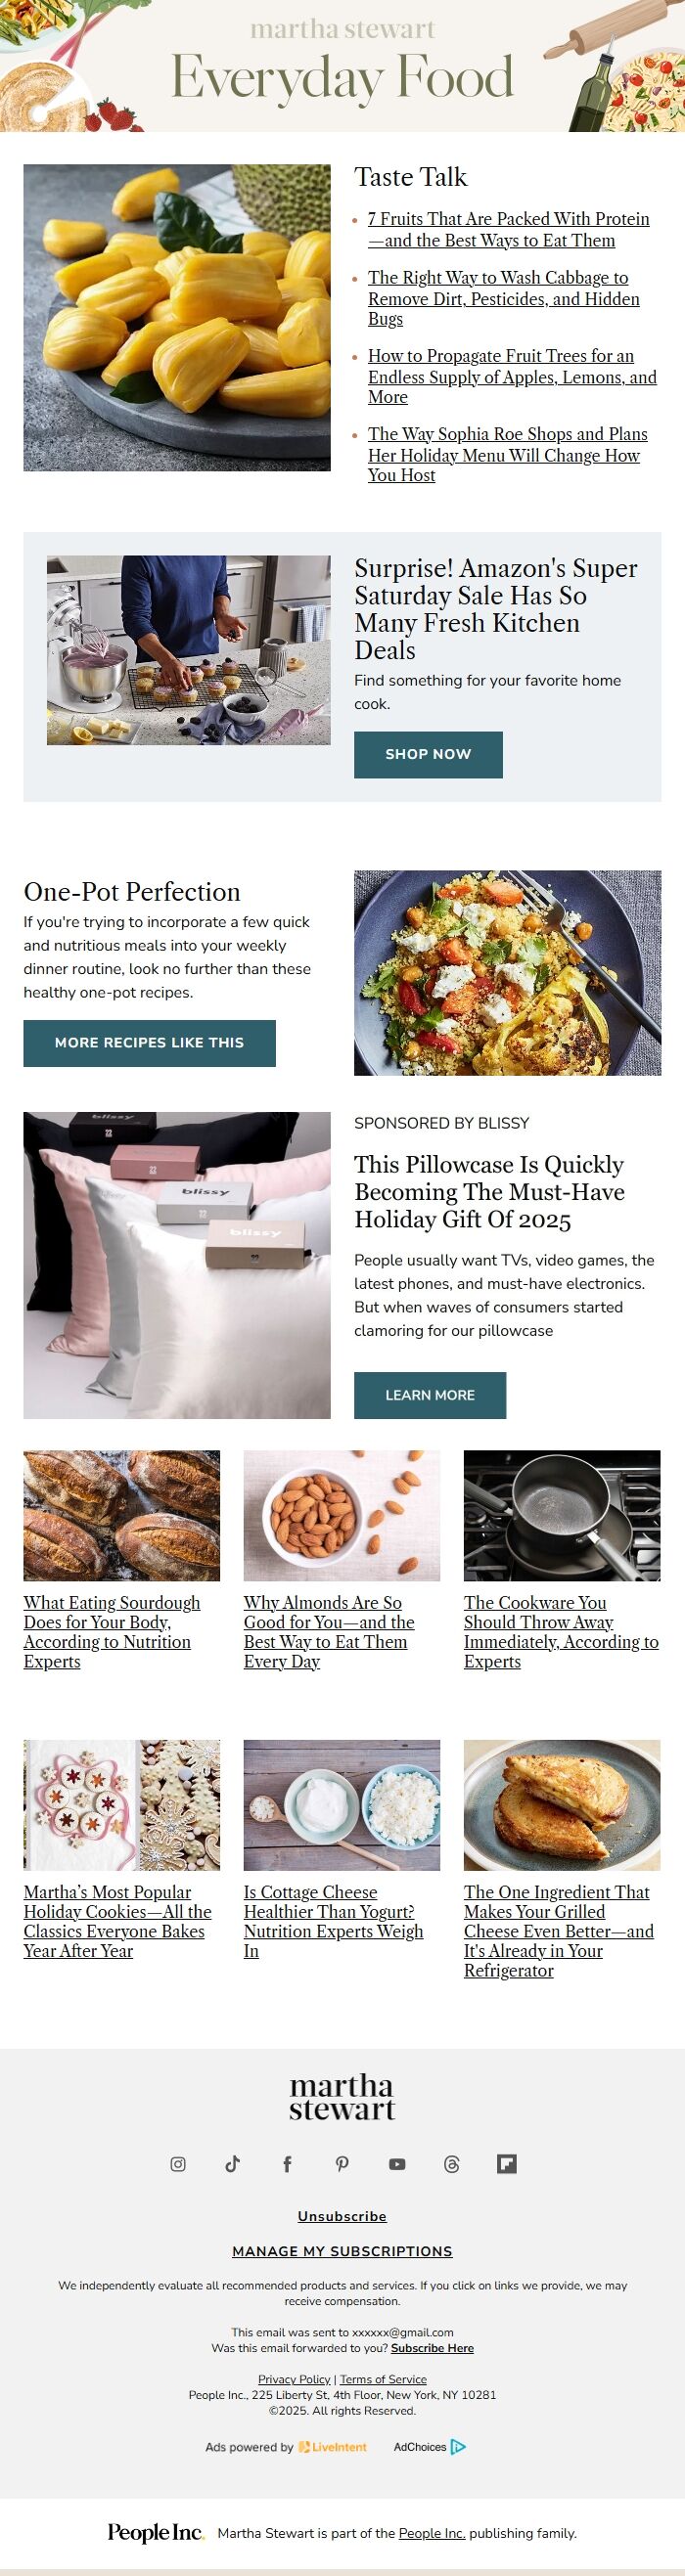Open the Instagram icon in footer
This screenshot has width=685, height=2576.
tap(178, 2164)
